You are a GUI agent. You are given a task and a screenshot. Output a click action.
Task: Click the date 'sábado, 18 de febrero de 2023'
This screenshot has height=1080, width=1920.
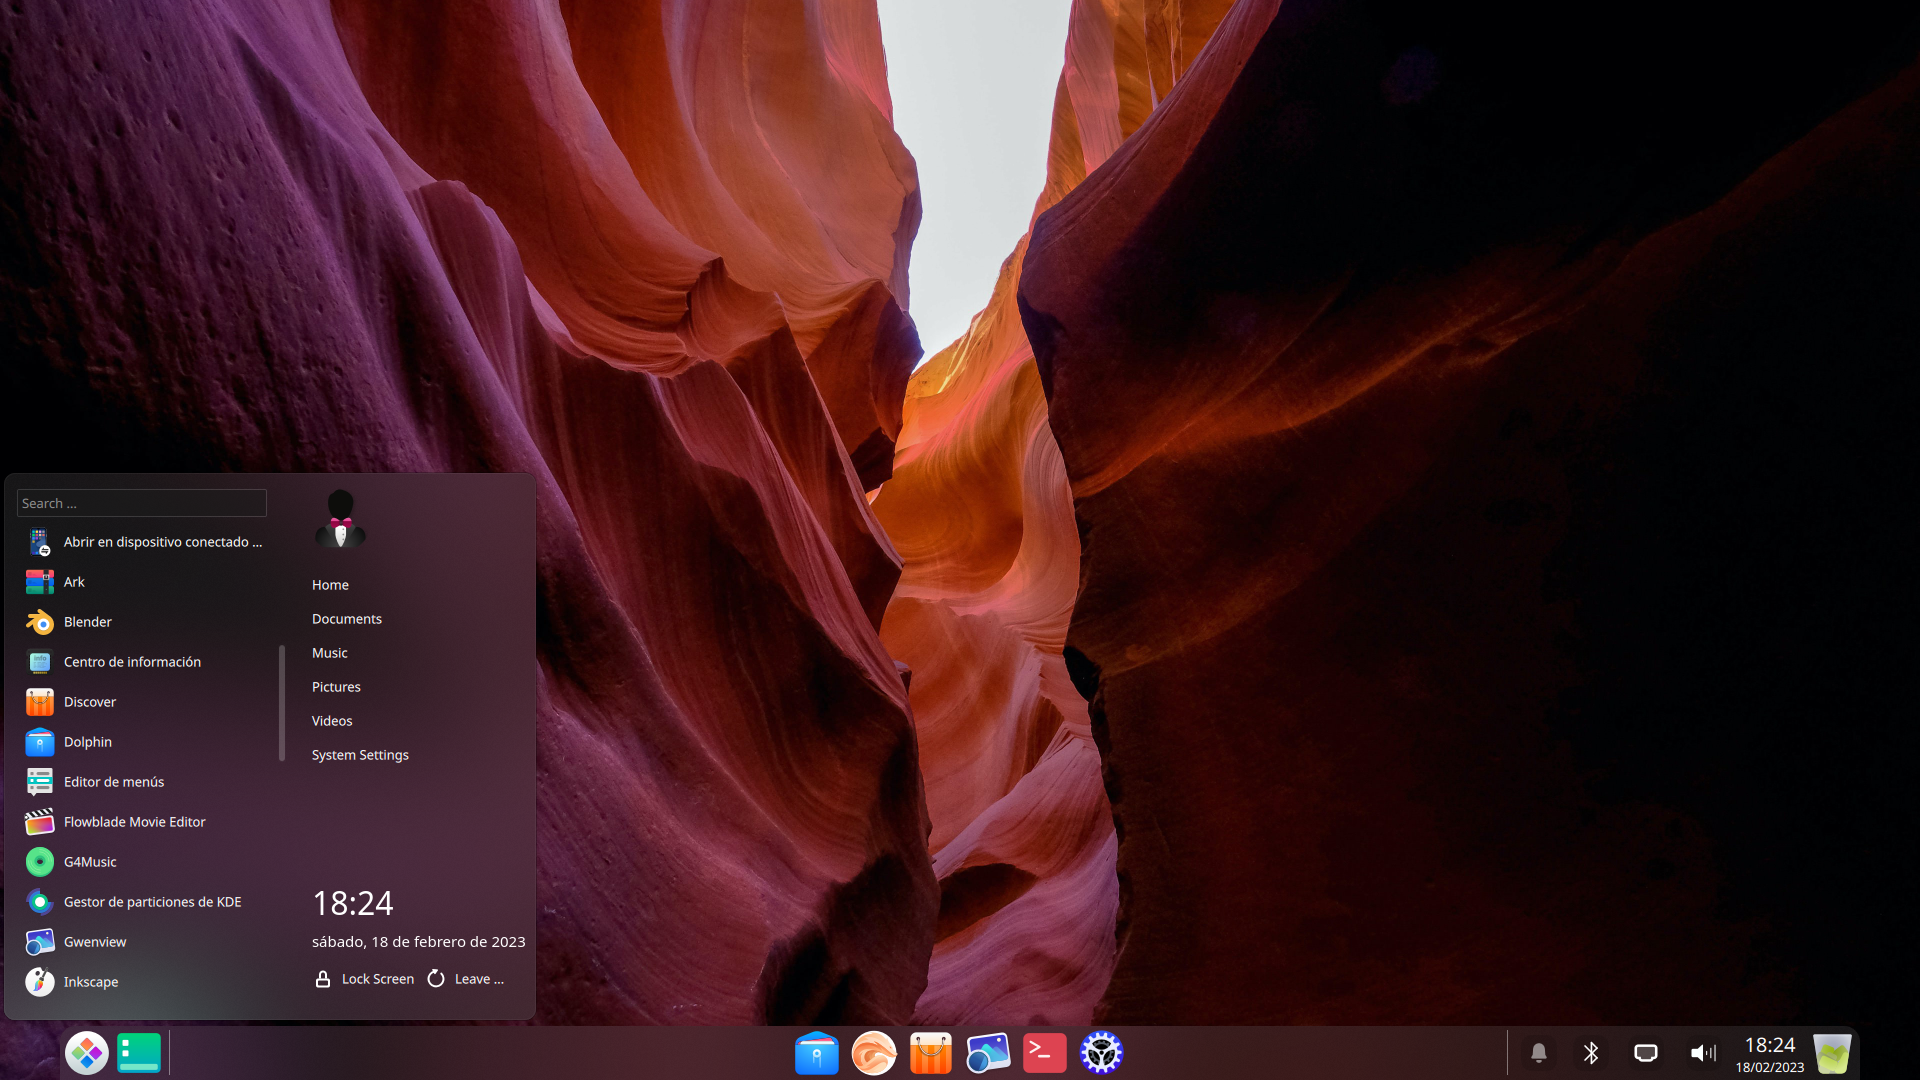418,942
